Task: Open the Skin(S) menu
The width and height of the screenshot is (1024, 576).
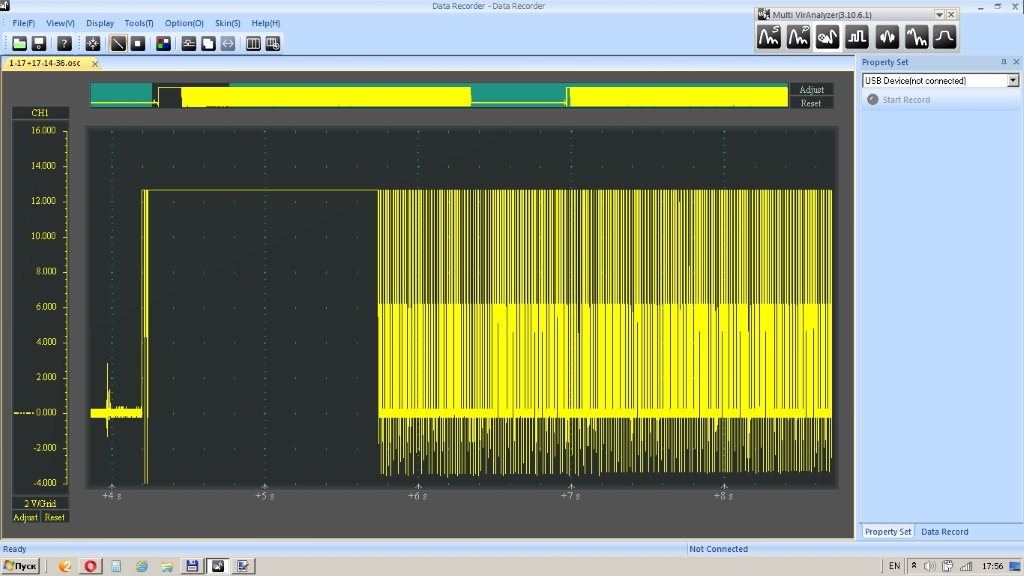Action: (x=227, y=23)
